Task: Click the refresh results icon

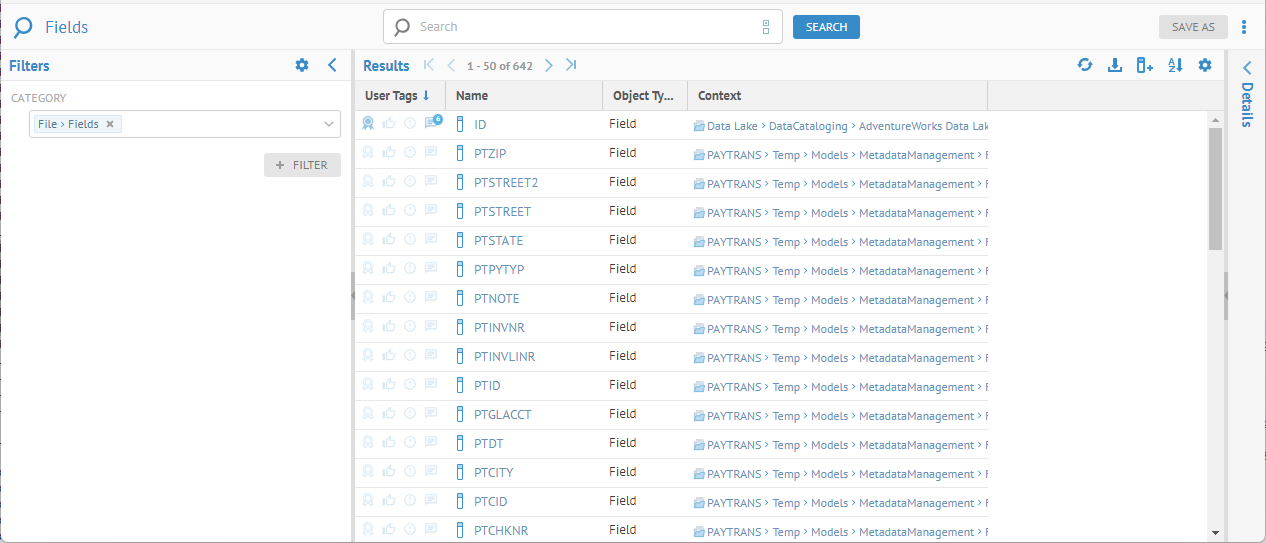Action: point(1084,65)
